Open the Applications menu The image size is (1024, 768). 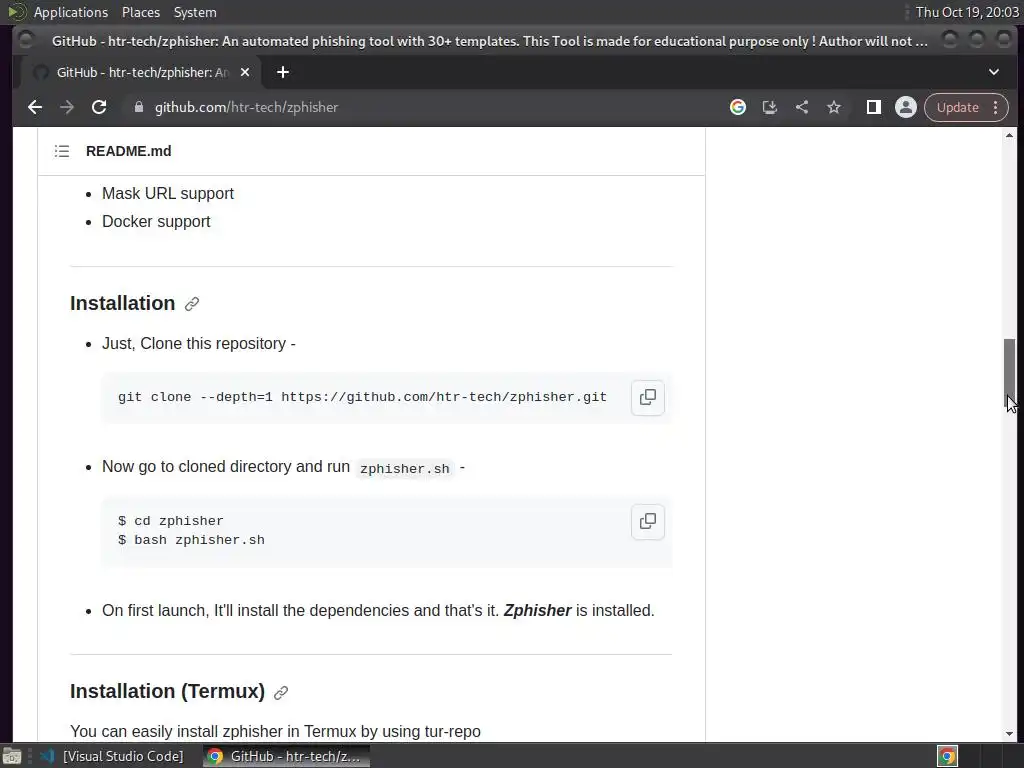point(71,12)
